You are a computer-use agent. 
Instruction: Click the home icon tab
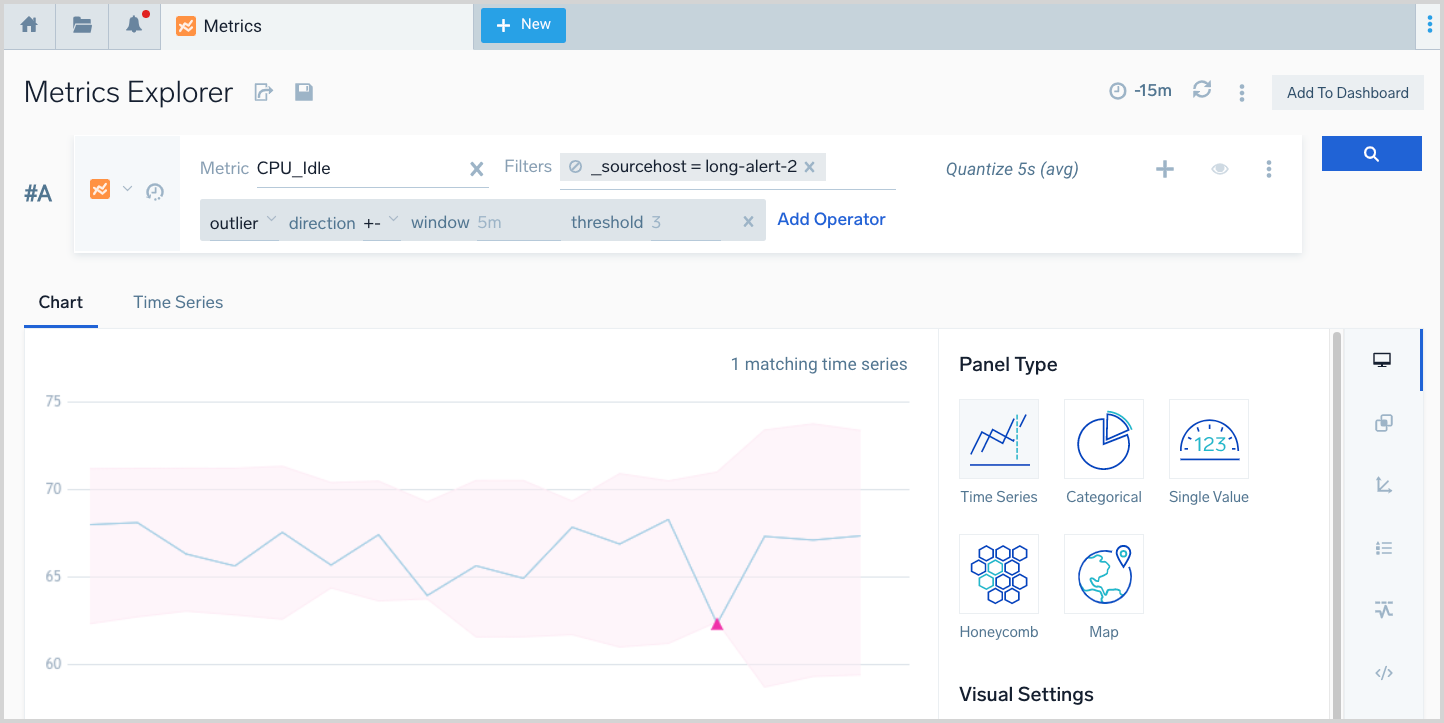(29, 26)
